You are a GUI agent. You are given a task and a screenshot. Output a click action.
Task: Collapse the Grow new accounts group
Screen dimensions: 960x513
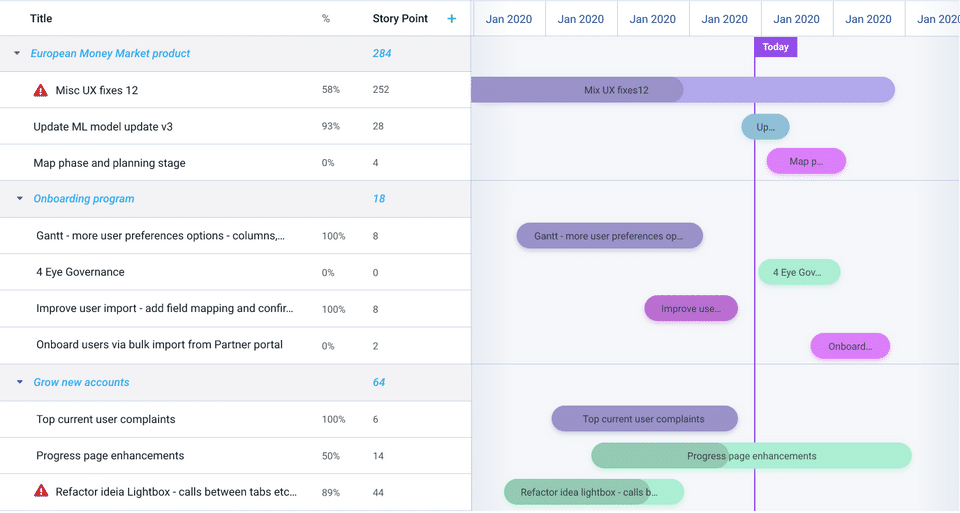pos(20,382)
